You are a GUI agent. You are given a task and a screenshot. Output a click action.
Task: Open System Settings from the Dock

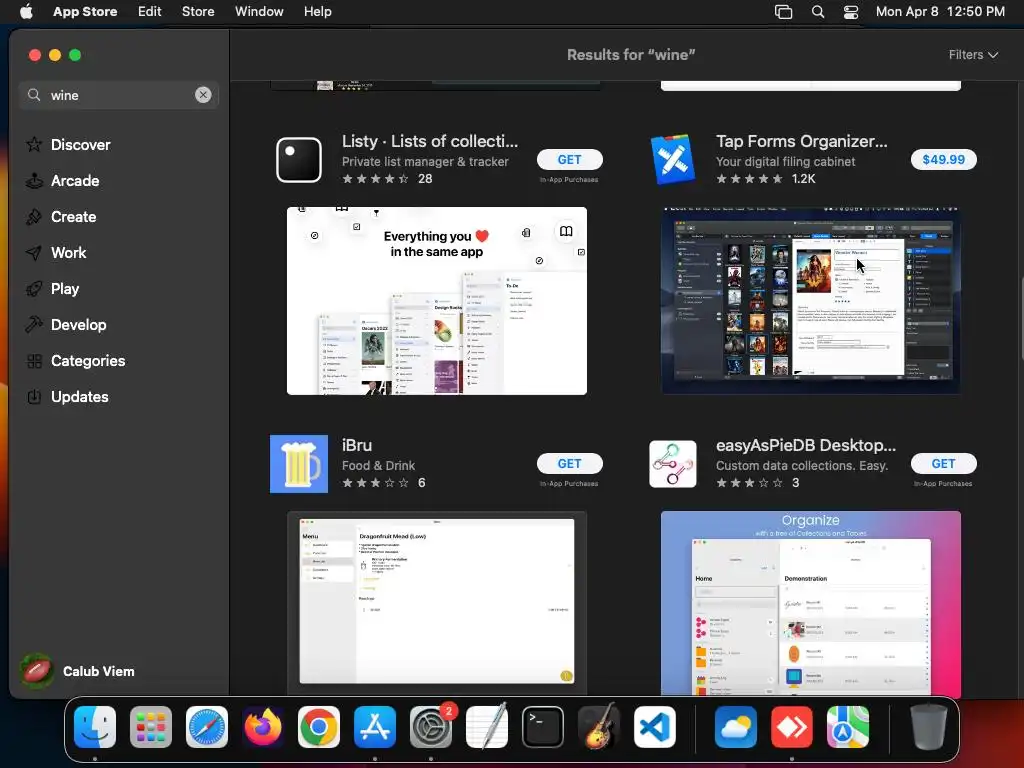[x=431, y=727]
